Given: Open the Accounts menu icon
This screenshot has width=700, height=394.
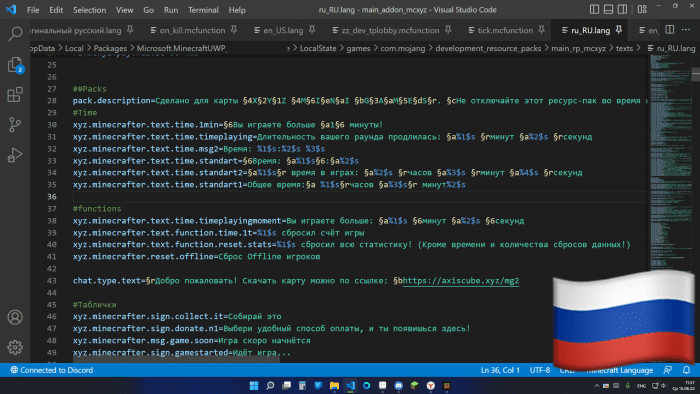Looking at the screenshot, I should coord(15,317).
